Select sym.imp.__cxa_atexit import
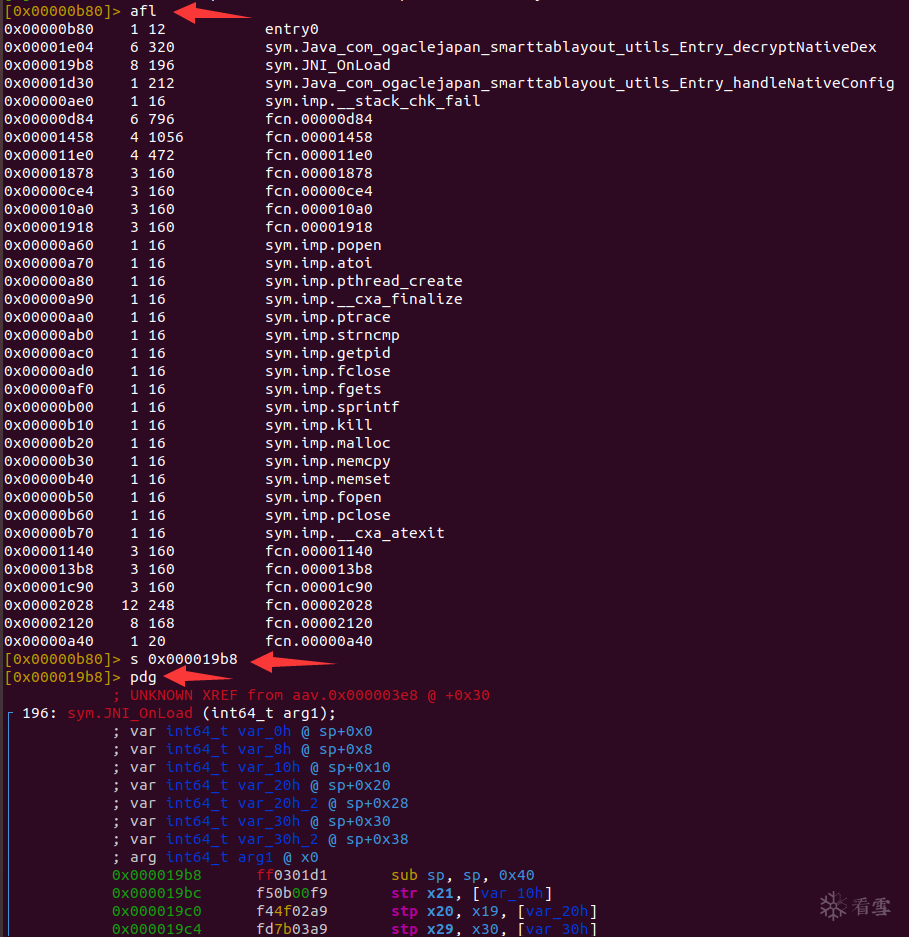This screenshot has width=909, height=937. coord(354,532)
